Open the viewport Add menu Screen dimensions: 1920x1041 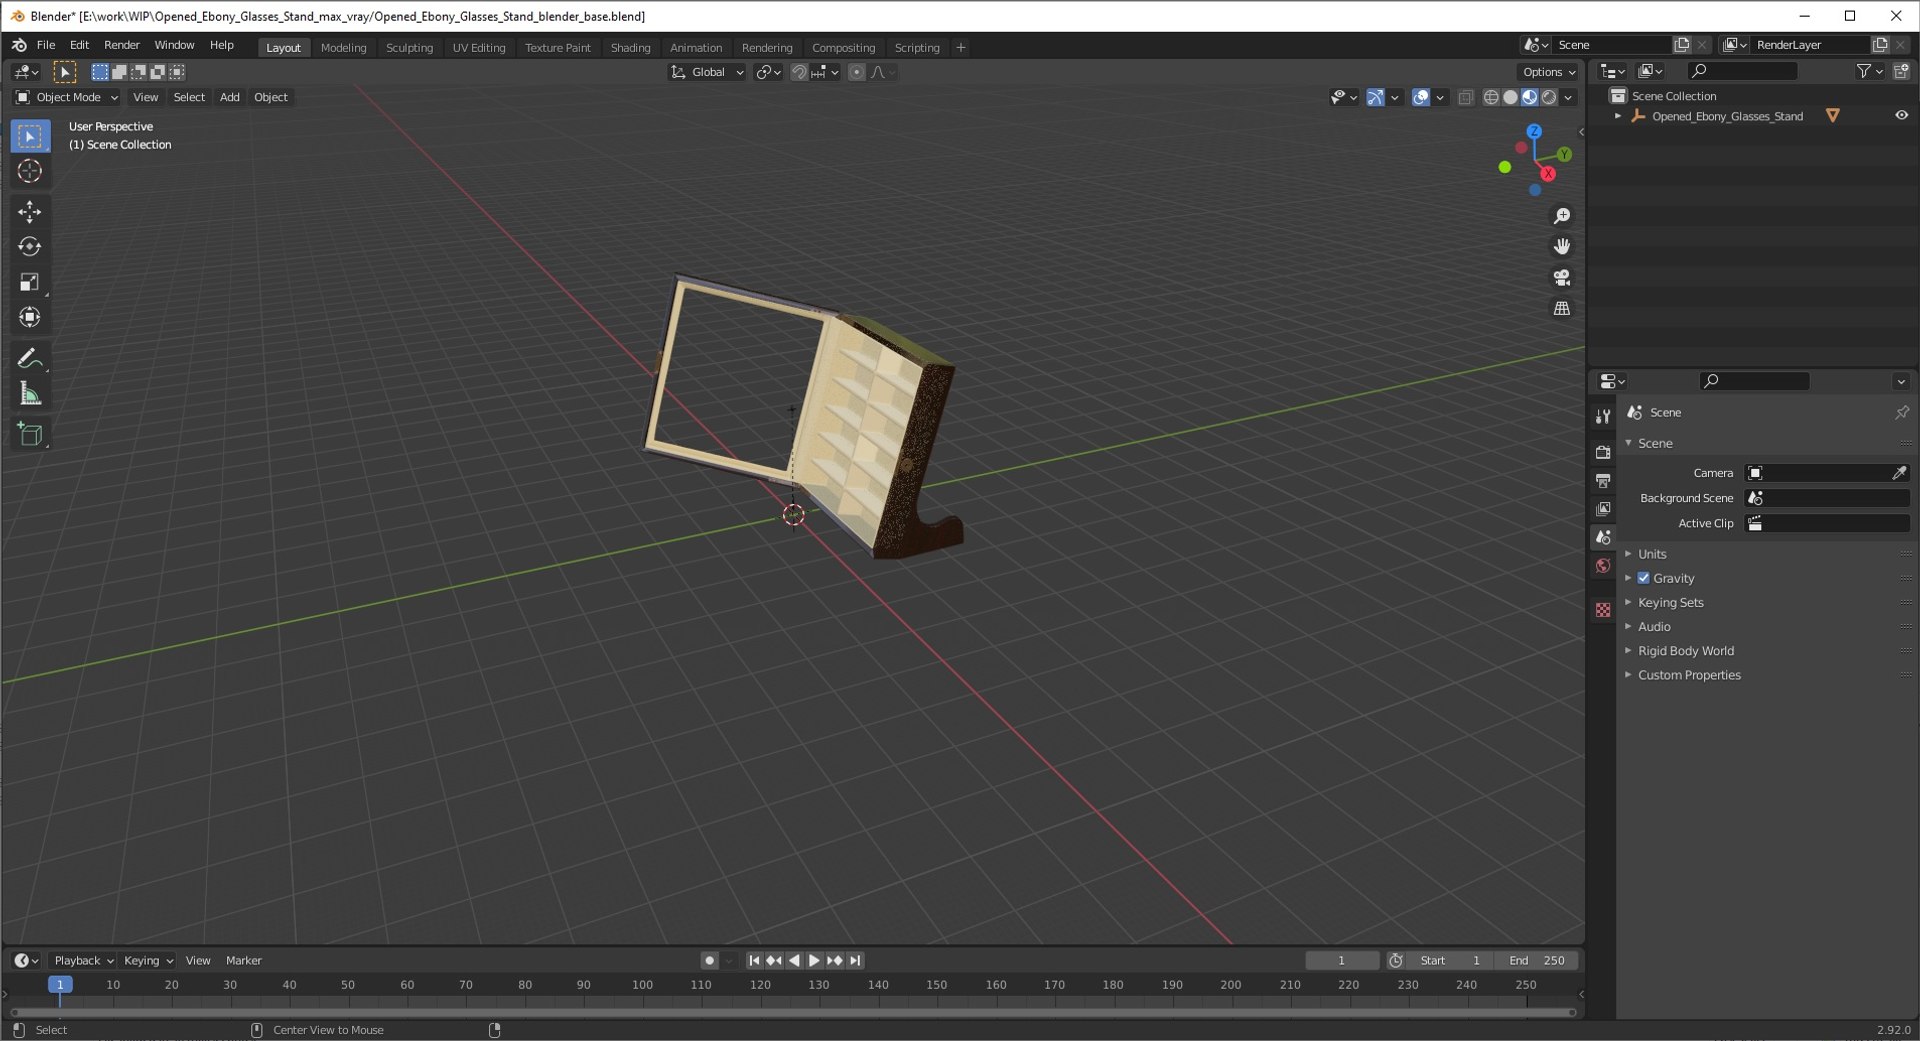click(230, 97)
